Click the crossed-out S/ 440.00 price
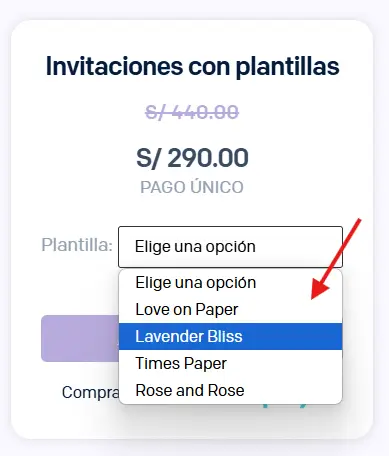 [192, 112]
